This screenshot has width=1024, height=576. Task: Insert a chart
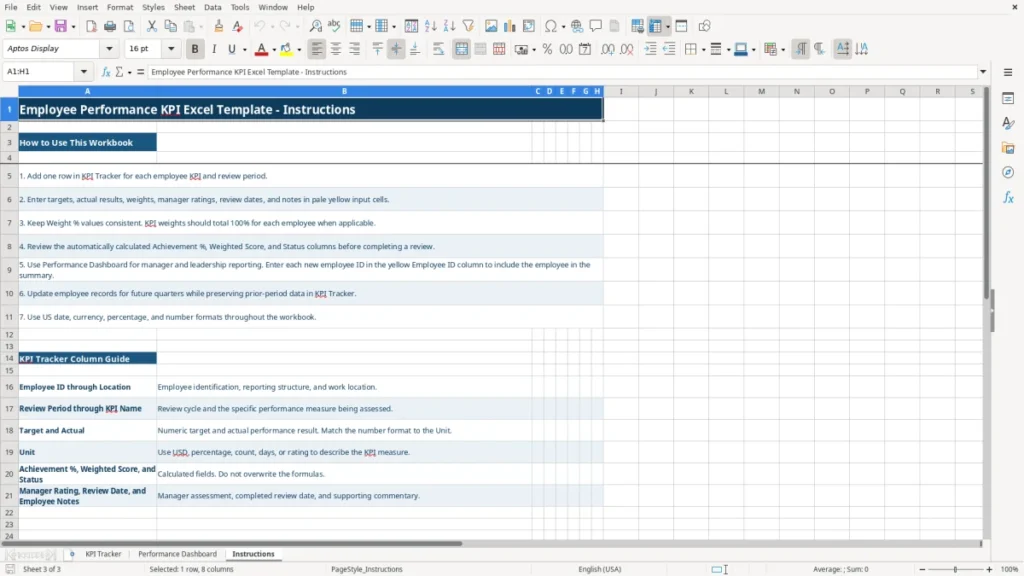coord(510,26)
